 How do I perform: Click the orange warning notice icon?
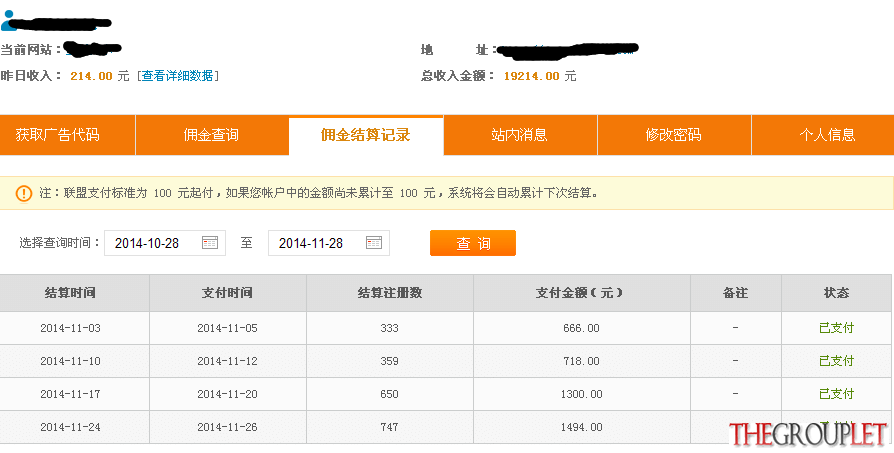(x=24, y=193)
